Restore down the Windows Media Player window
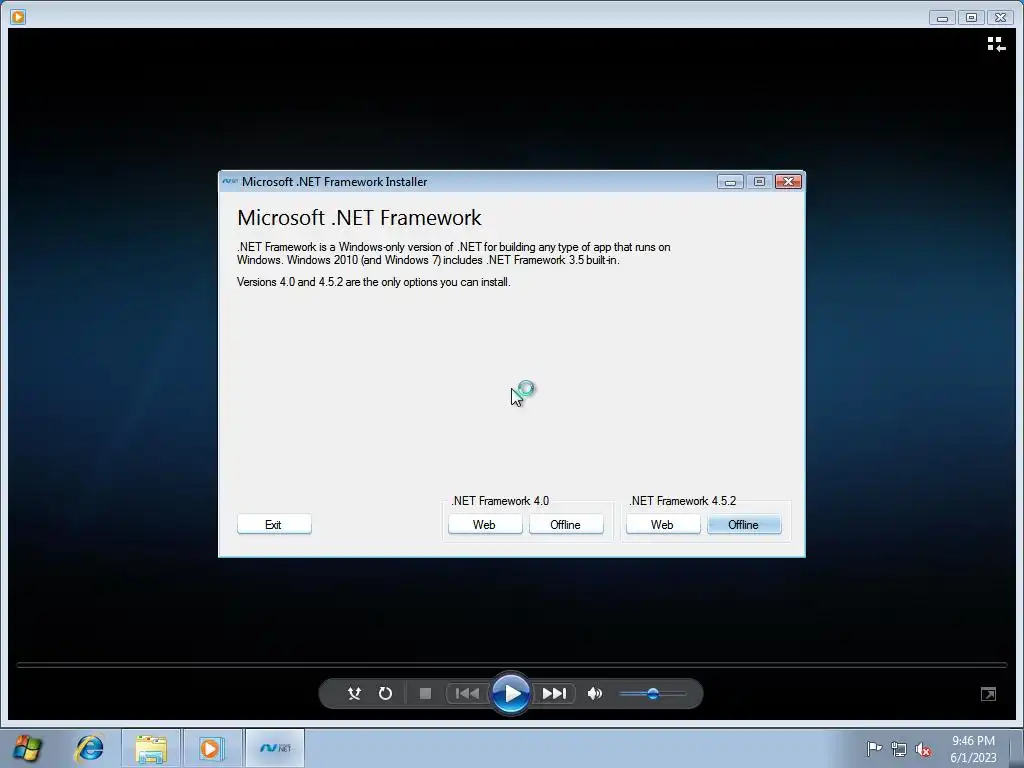Screen dimensions: 1024x768 971,18
